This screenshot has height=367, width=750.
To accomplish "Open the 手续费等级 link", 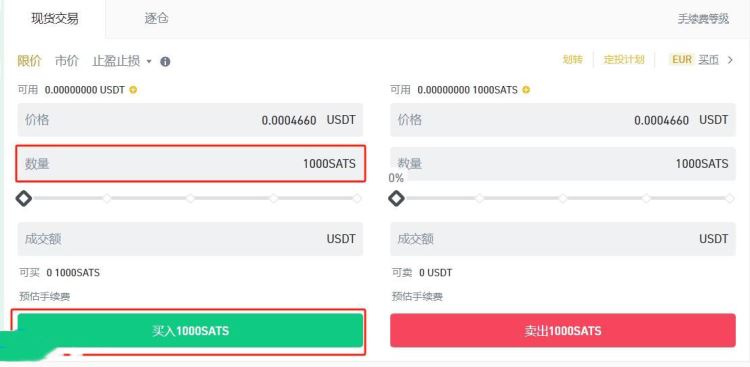I will [x=703, y=19].
